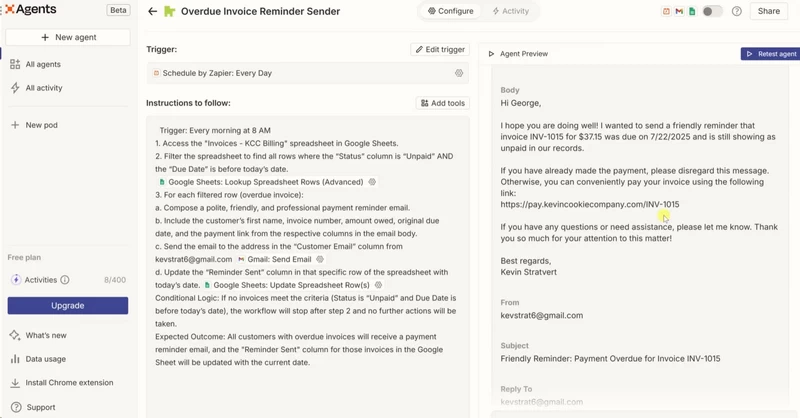
Task: Toggle the agent on/off switch
Action: pos(712,11)
